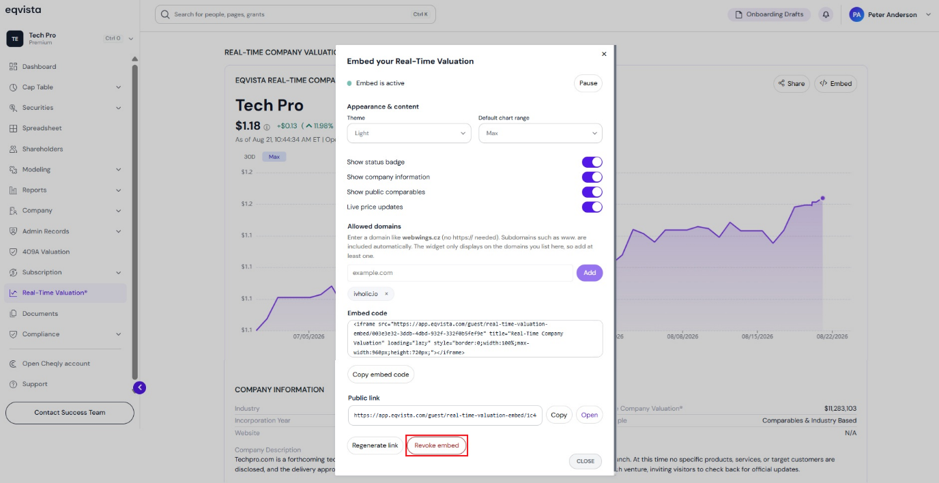Add the entered domain
The image size is (939, 483).
(x=589, y=273)
